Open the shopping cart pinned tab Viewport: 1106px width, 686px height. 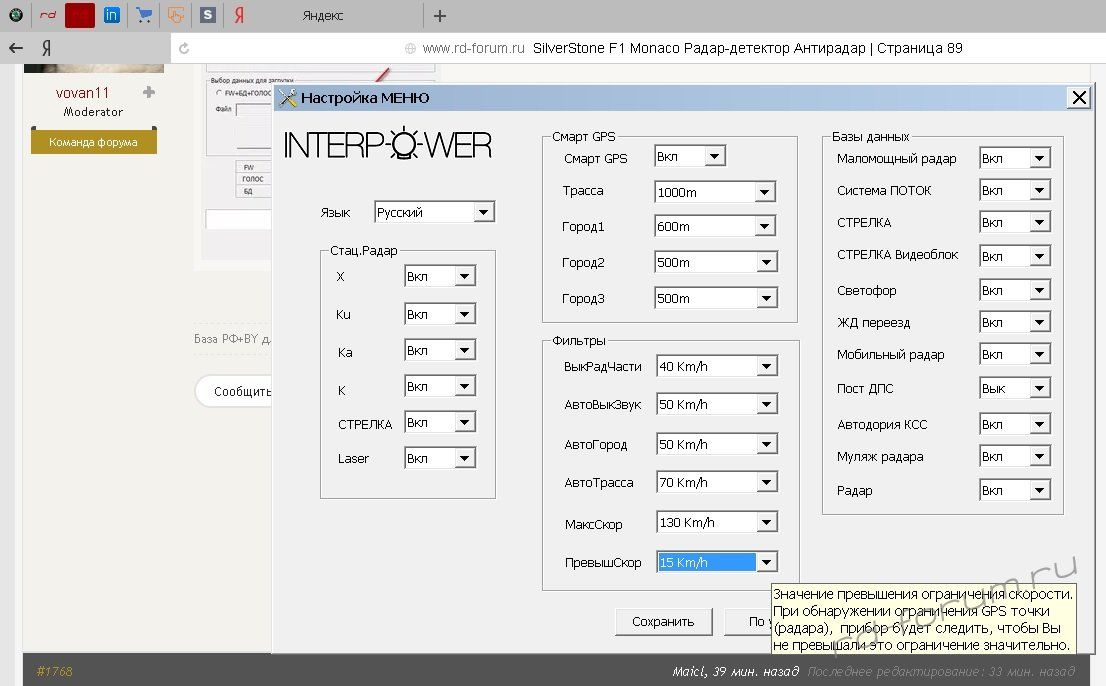[144, 15]
